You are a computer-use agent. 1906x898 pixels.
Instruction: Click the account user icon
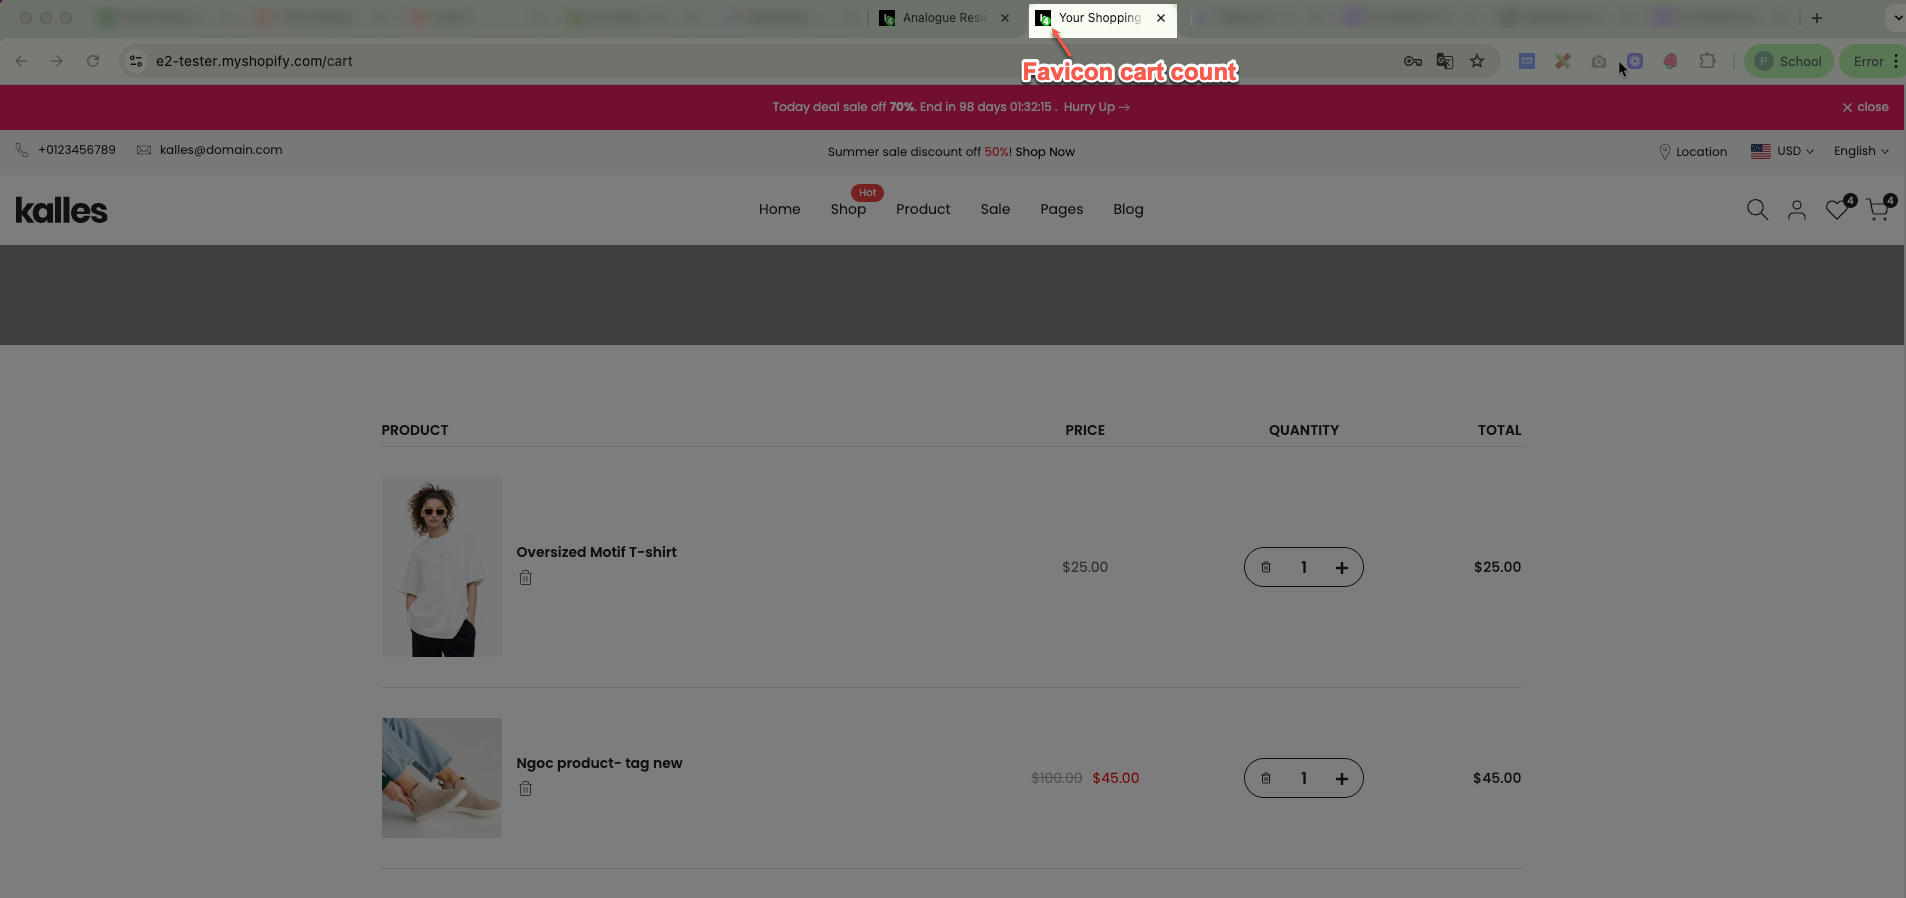[x=1797, y=210]
